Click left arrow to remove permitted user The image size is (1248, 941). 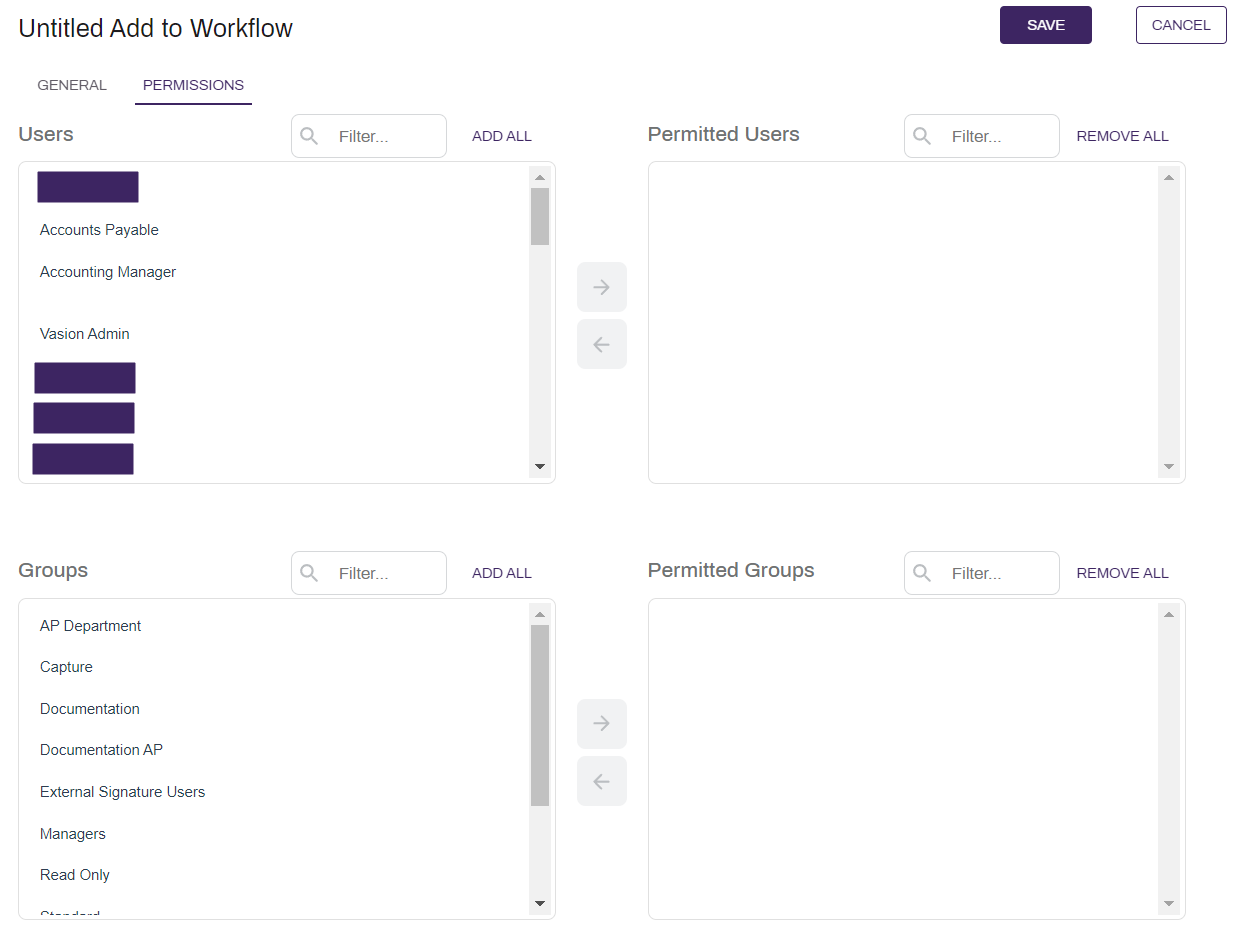point(602,344)
